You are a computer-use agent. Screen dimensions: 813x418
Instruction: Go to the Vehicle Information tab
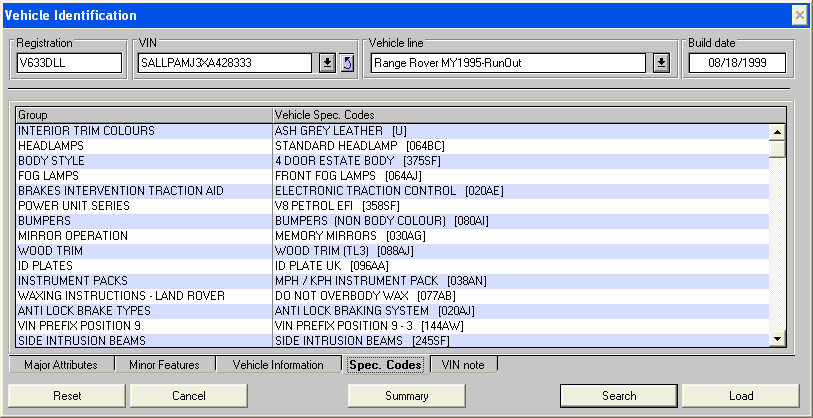(278, 365)
